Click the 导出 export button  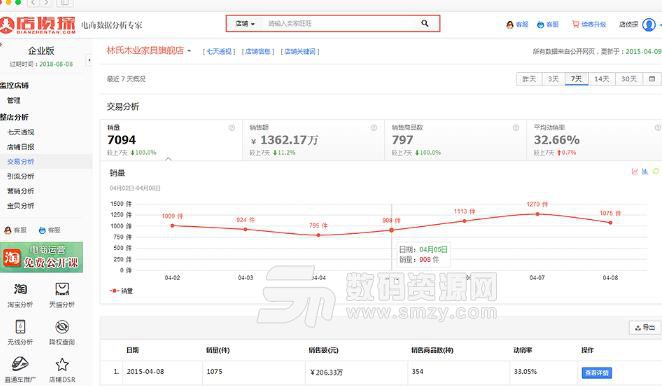tap(645, 327)
